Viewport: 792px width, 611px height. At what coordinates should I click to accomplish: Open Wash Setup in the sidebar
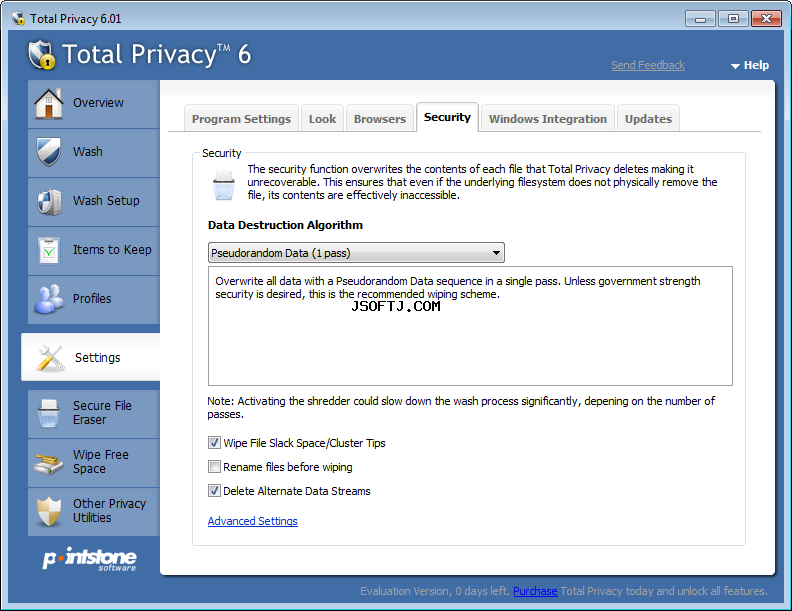click(x=106, y=200)
